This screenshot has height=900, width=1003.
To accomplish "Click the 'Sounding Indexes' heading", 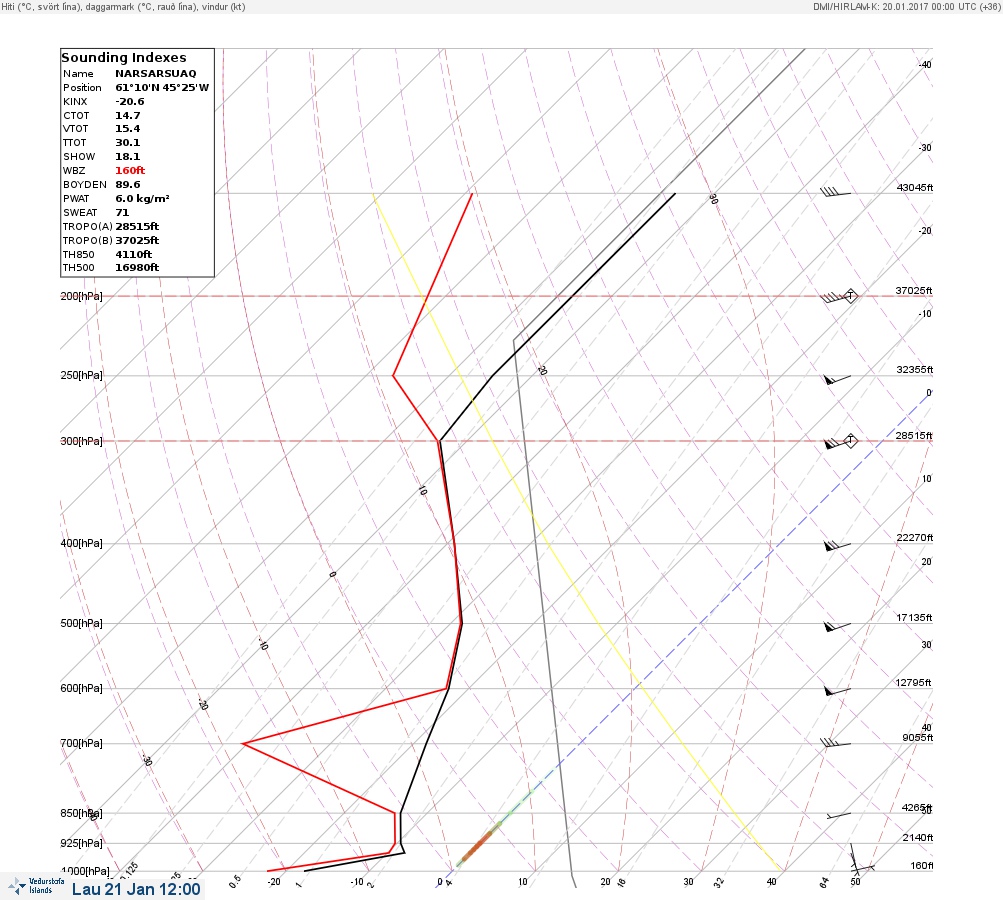I will tap(123, 58).
